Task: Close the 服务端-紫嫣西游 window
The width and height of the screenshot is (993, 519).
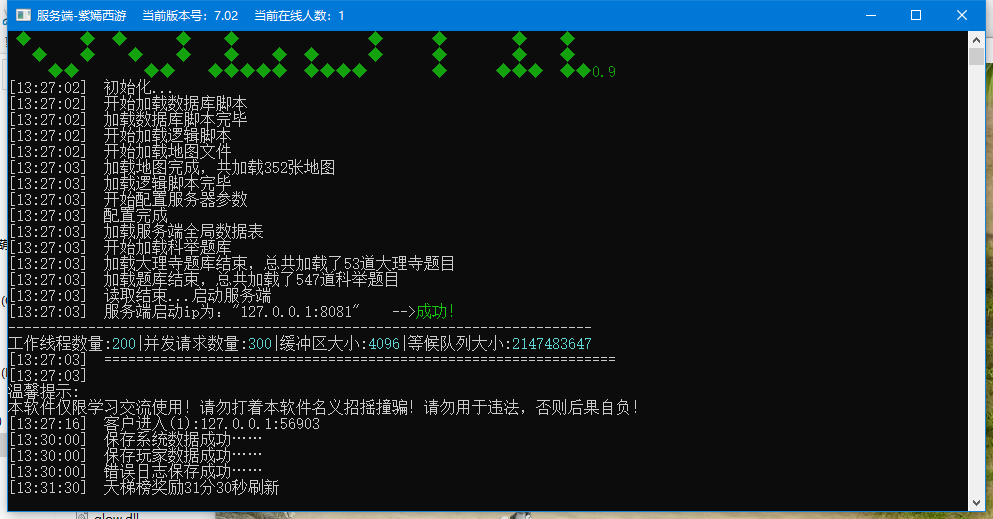Action: click(x=961, y=15)
